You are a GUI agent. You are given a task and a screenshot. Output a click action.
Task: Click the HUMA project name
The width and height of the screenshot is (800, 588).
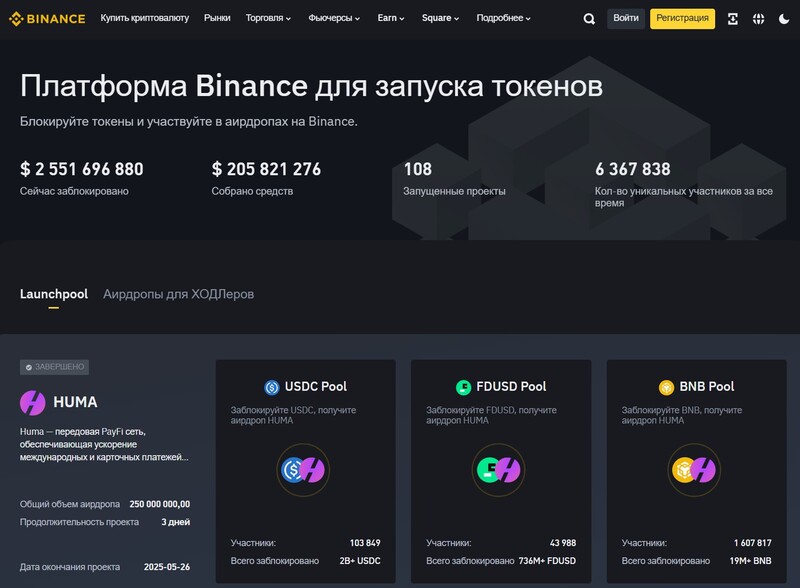(x=75, y=403)
